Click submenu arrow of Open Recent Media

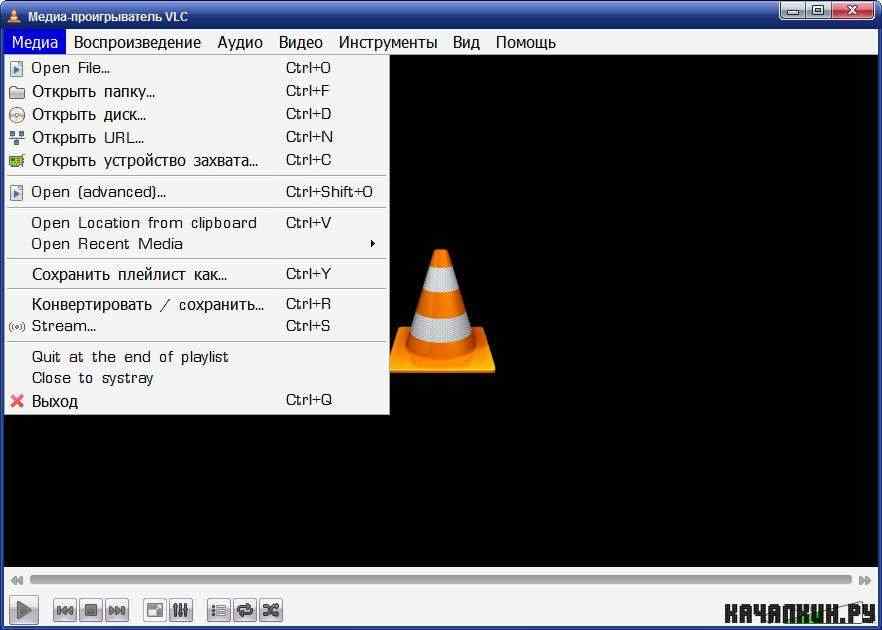(372, 244)
